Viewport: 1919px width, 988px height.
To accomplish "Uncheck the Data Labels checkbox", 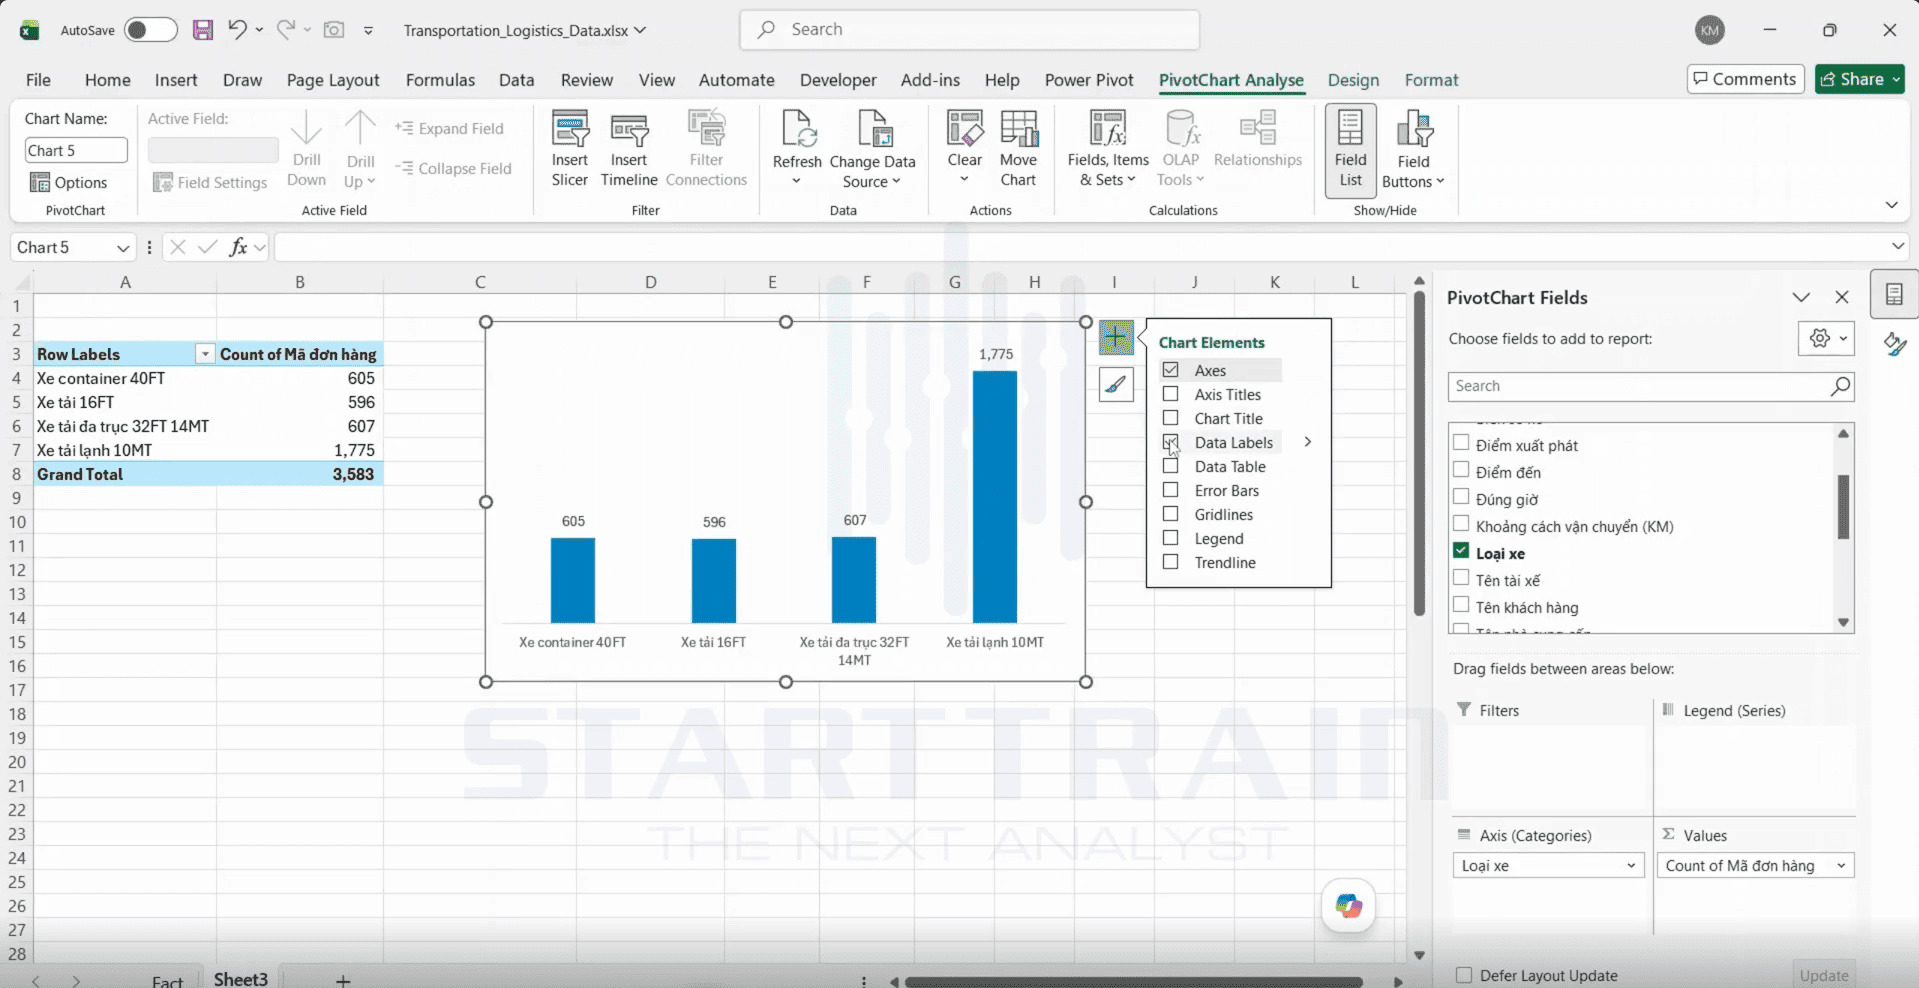I will coord(1170,442).
